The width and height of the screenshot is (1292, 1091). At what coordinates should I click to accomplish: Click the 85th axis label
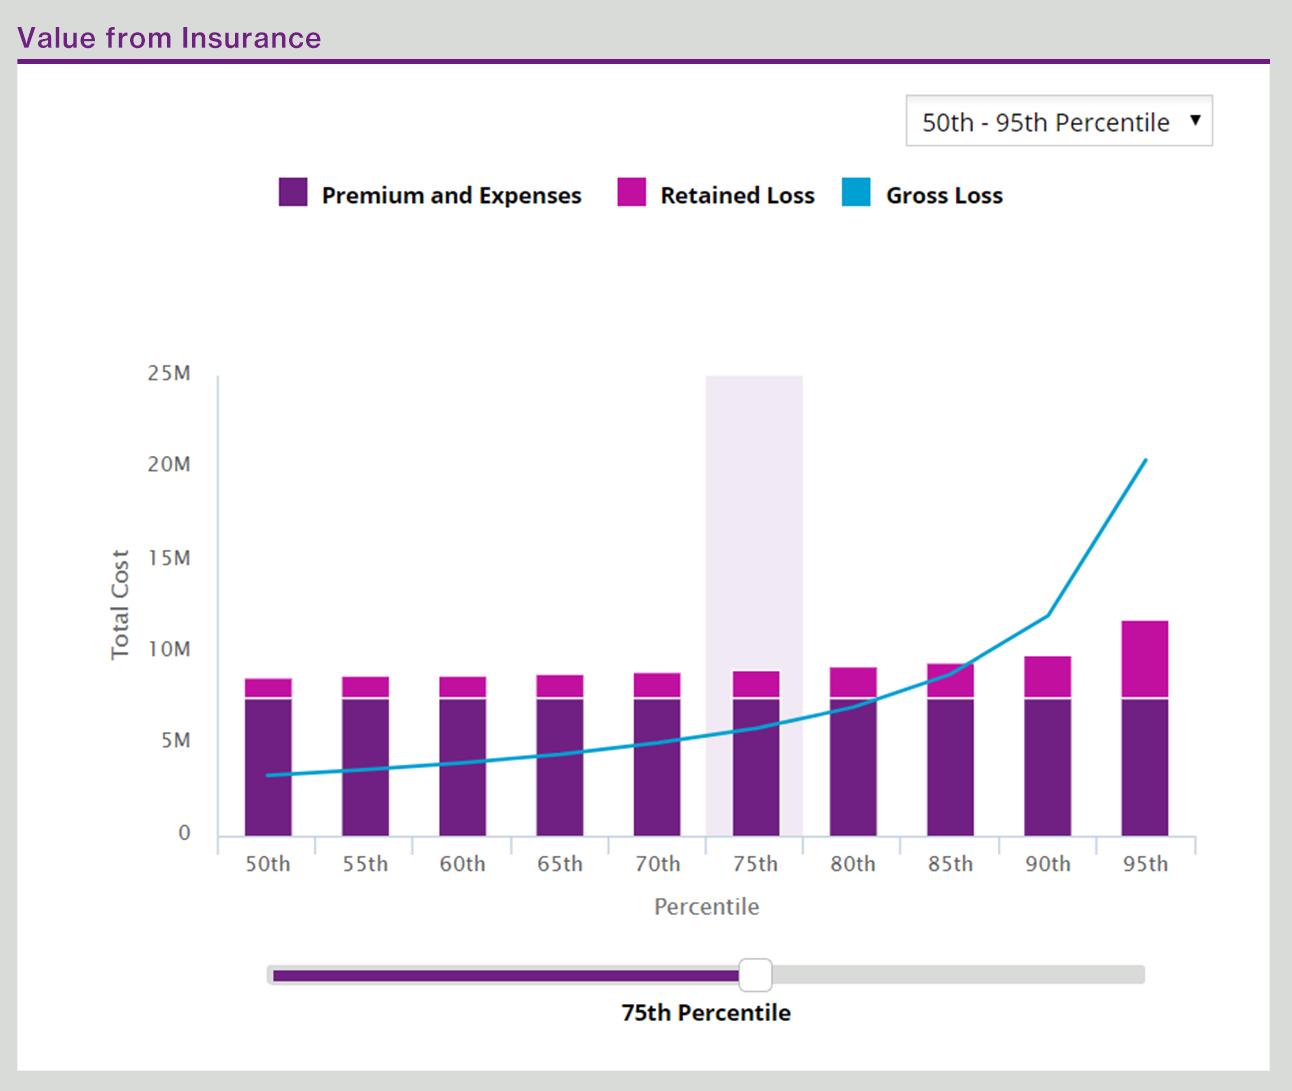(x=950, y=864)
